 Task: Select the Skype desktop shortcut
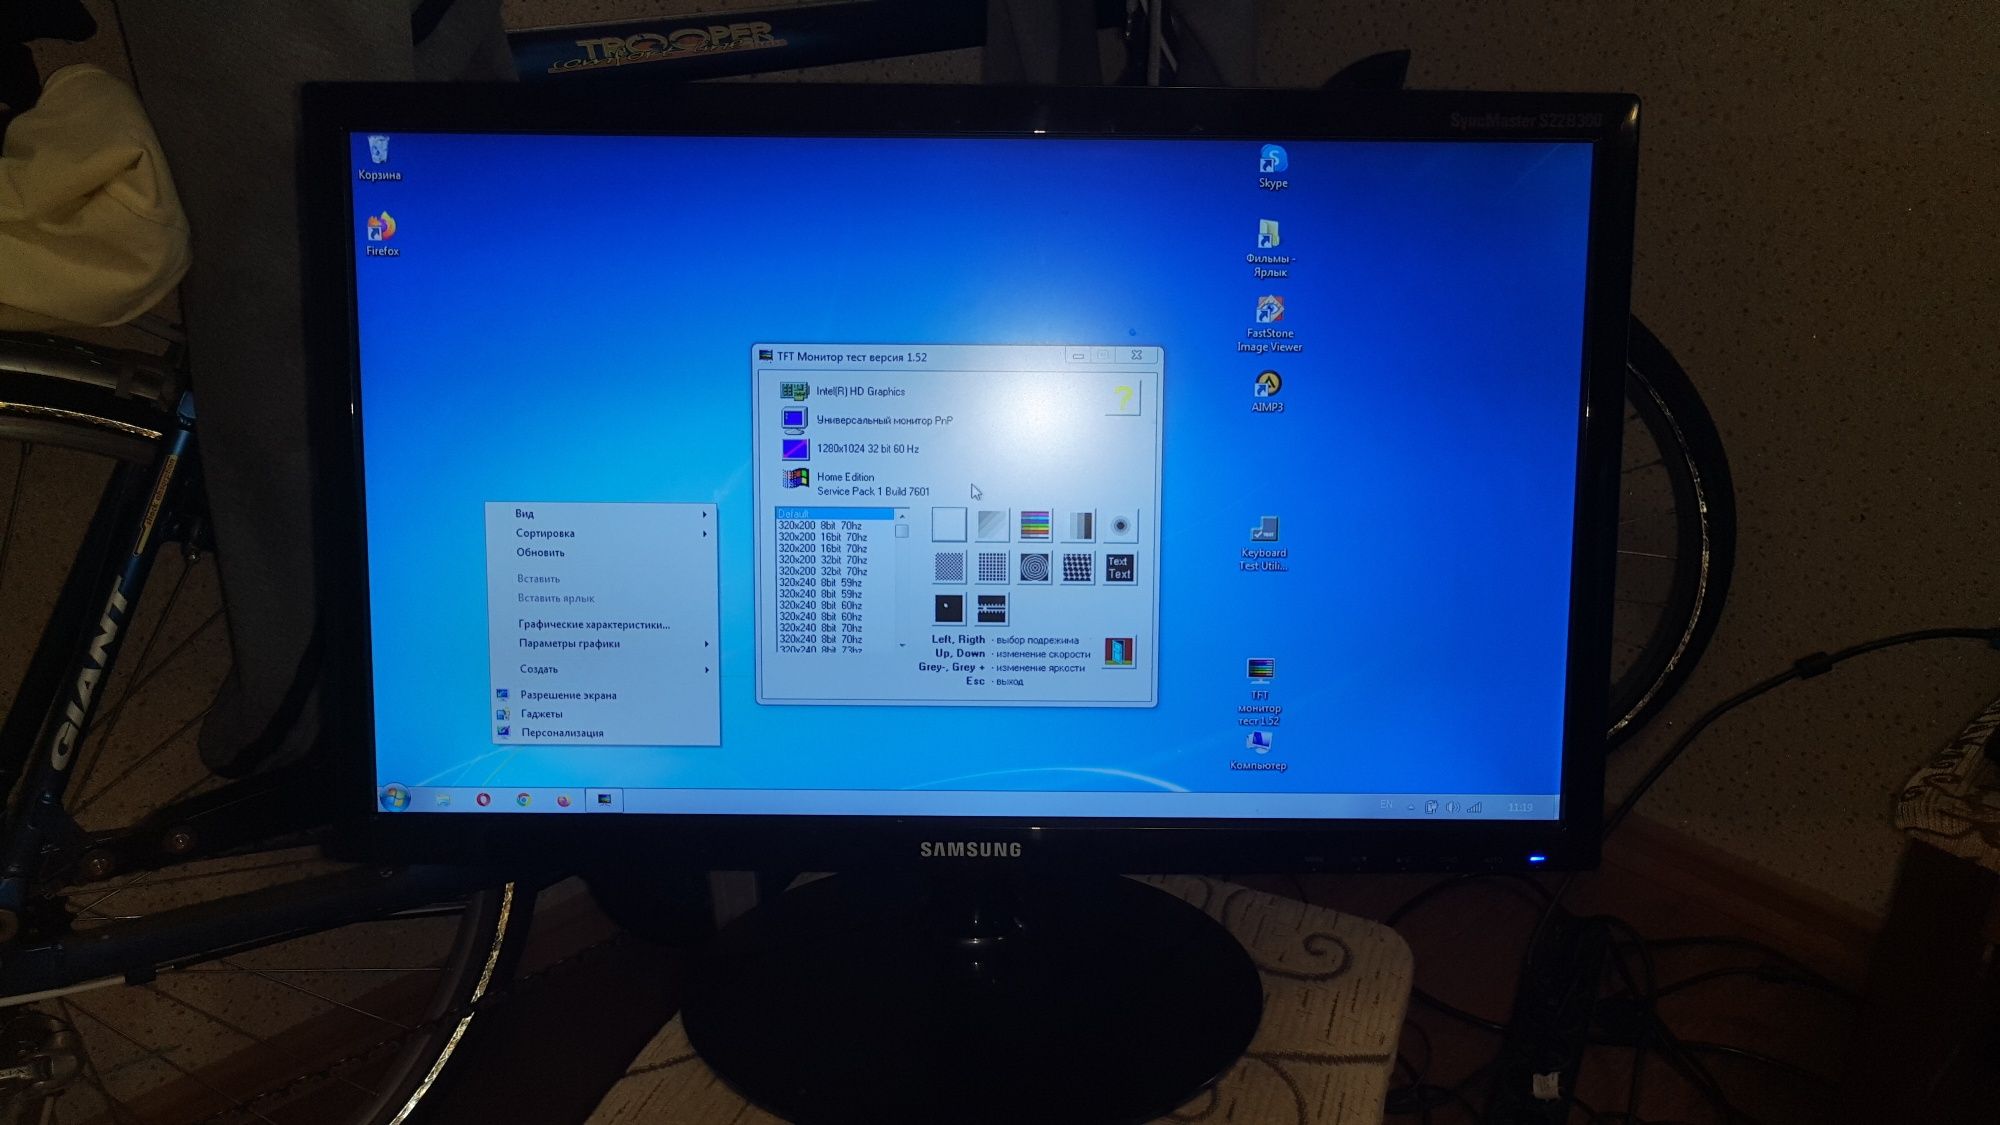1273,166
